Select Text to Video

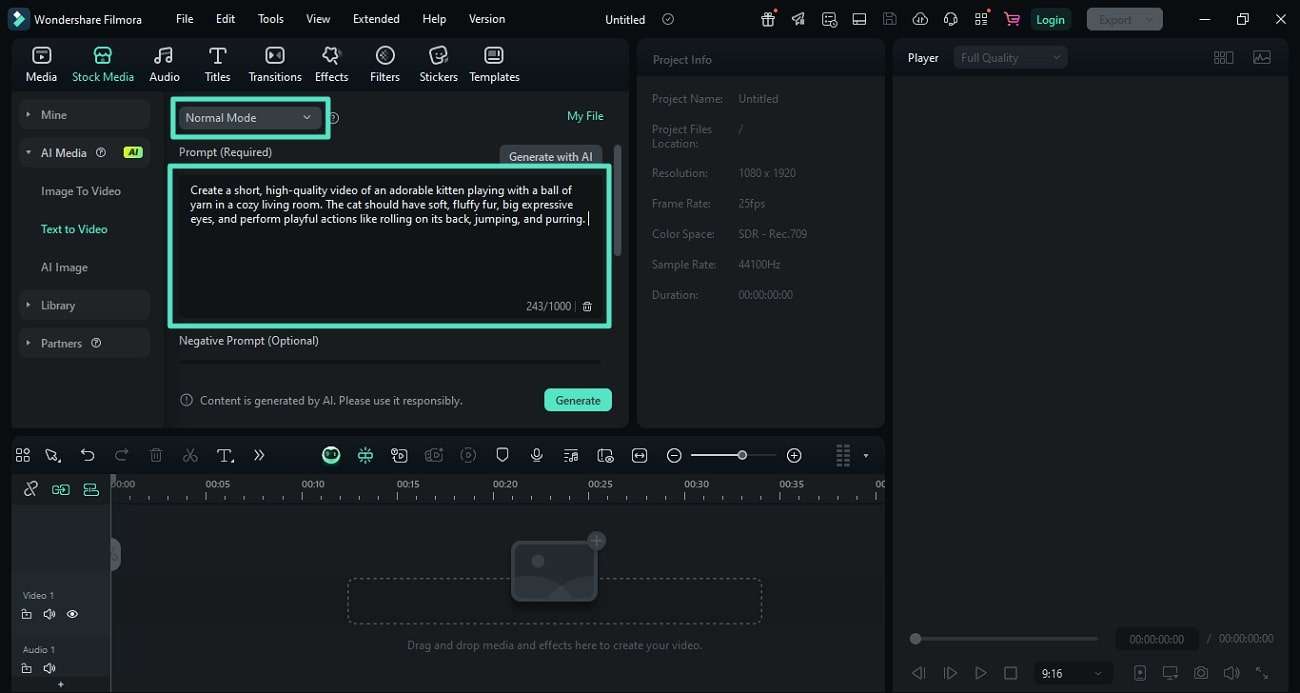pos(74,229)
